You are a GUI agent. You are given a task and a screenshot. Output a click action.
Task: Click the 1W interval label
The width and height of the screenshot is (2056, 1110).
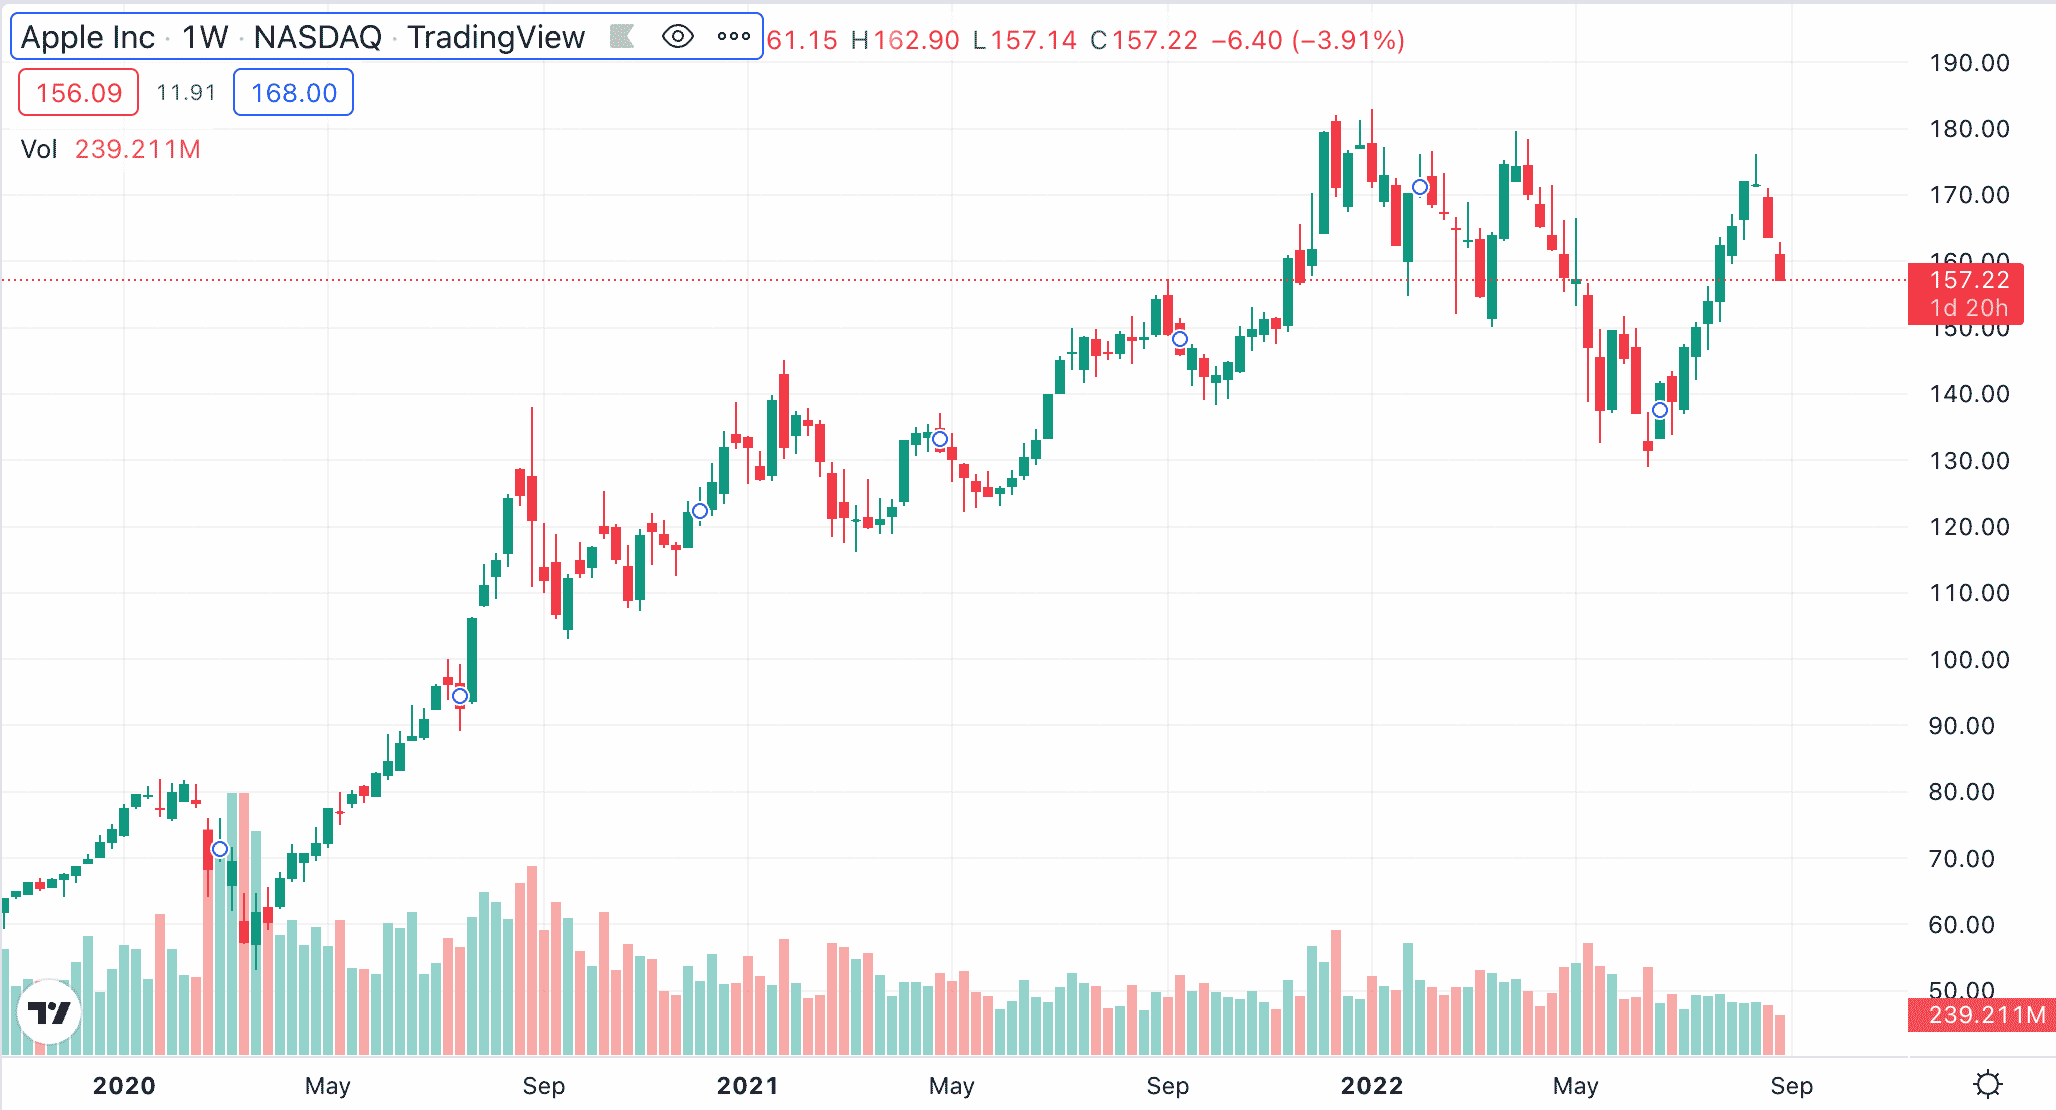click(x=205, y=37)
